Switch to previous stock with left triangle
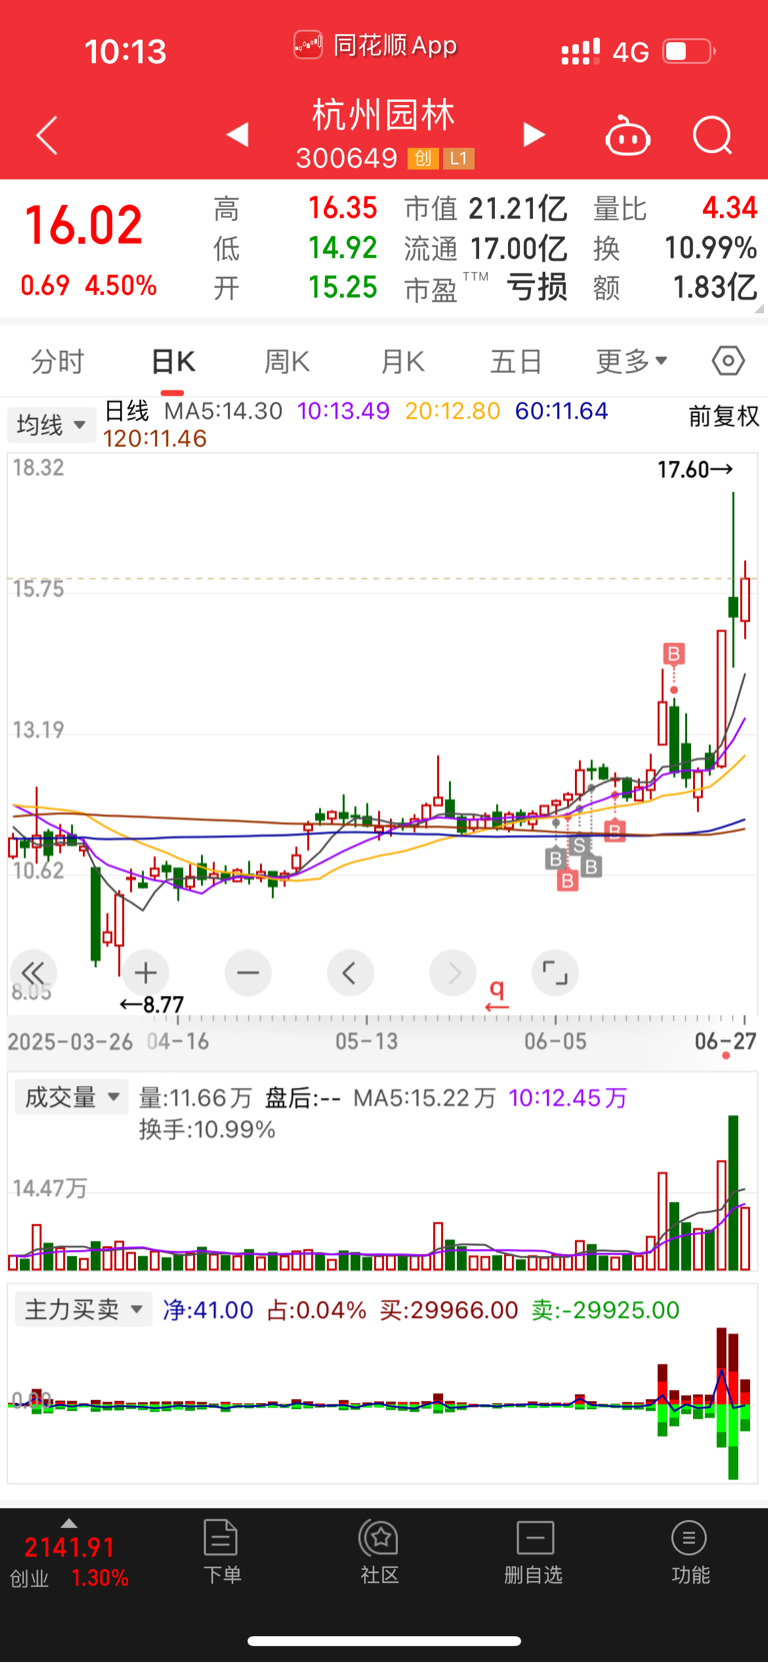Image resolution: width=768 pixels, height=1663 pixels. 237,135
